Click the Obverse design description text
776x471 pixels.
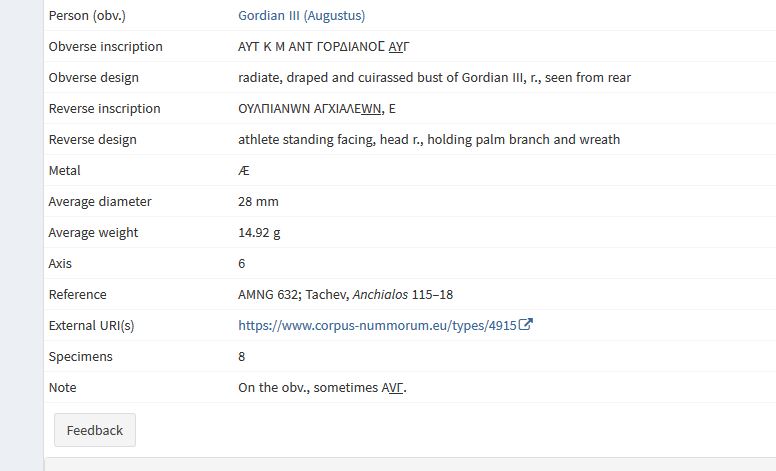tap(434, 78)
